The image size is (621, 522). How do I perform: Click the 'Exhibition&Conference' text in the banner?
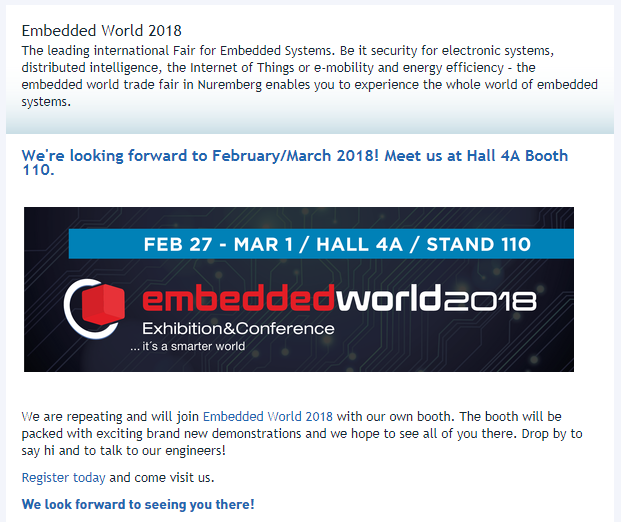click(x=238, y=328)
